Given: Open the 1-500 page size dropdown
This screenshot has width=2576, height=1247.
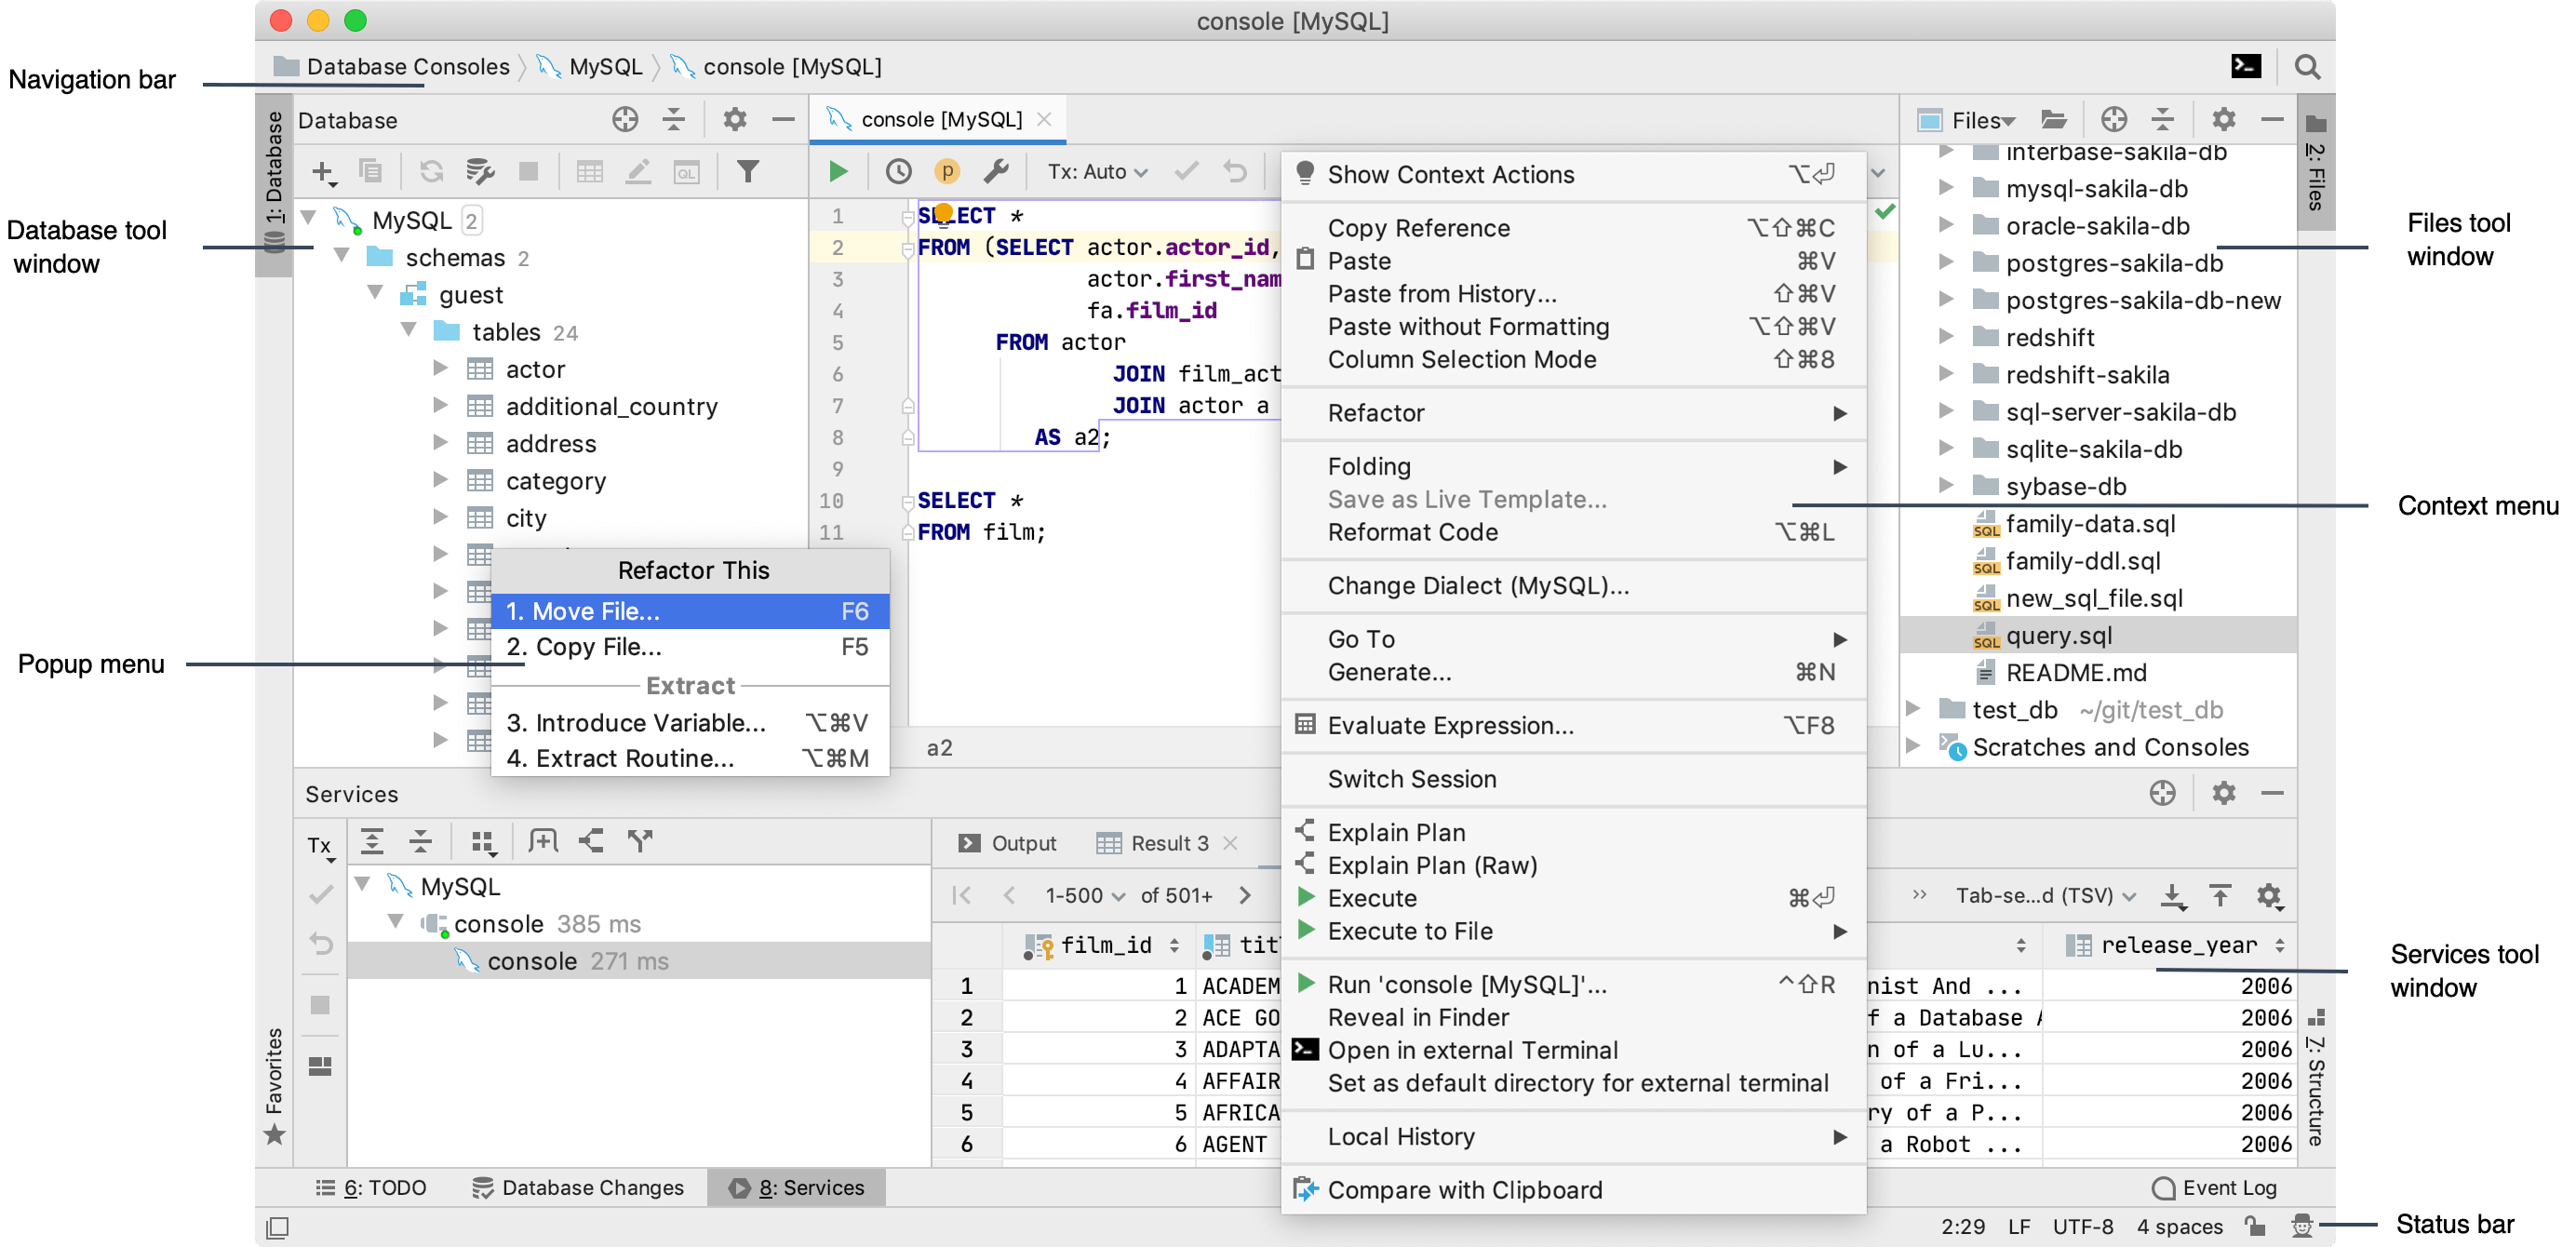Looking at the screenshot, I should pyautogui.click(x=1085, y=895).
